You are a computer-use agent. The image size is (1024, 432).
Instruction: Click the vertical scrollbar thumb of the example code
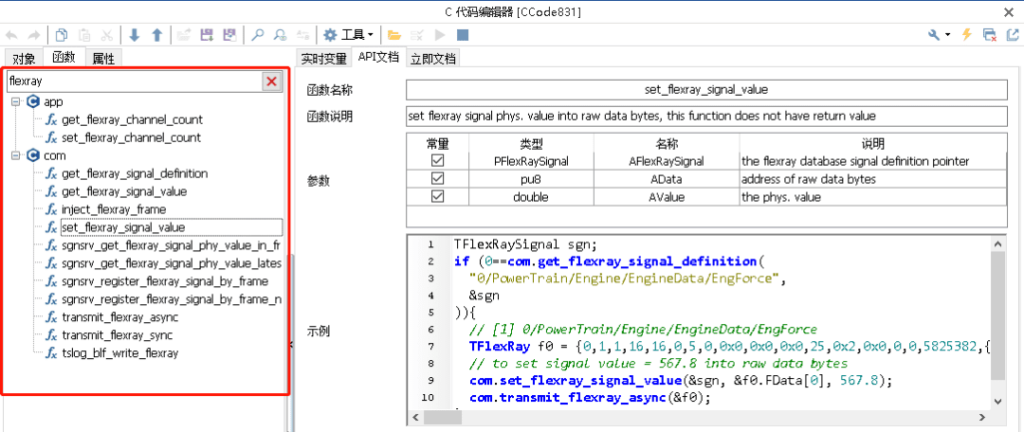[x=999, y=316]
